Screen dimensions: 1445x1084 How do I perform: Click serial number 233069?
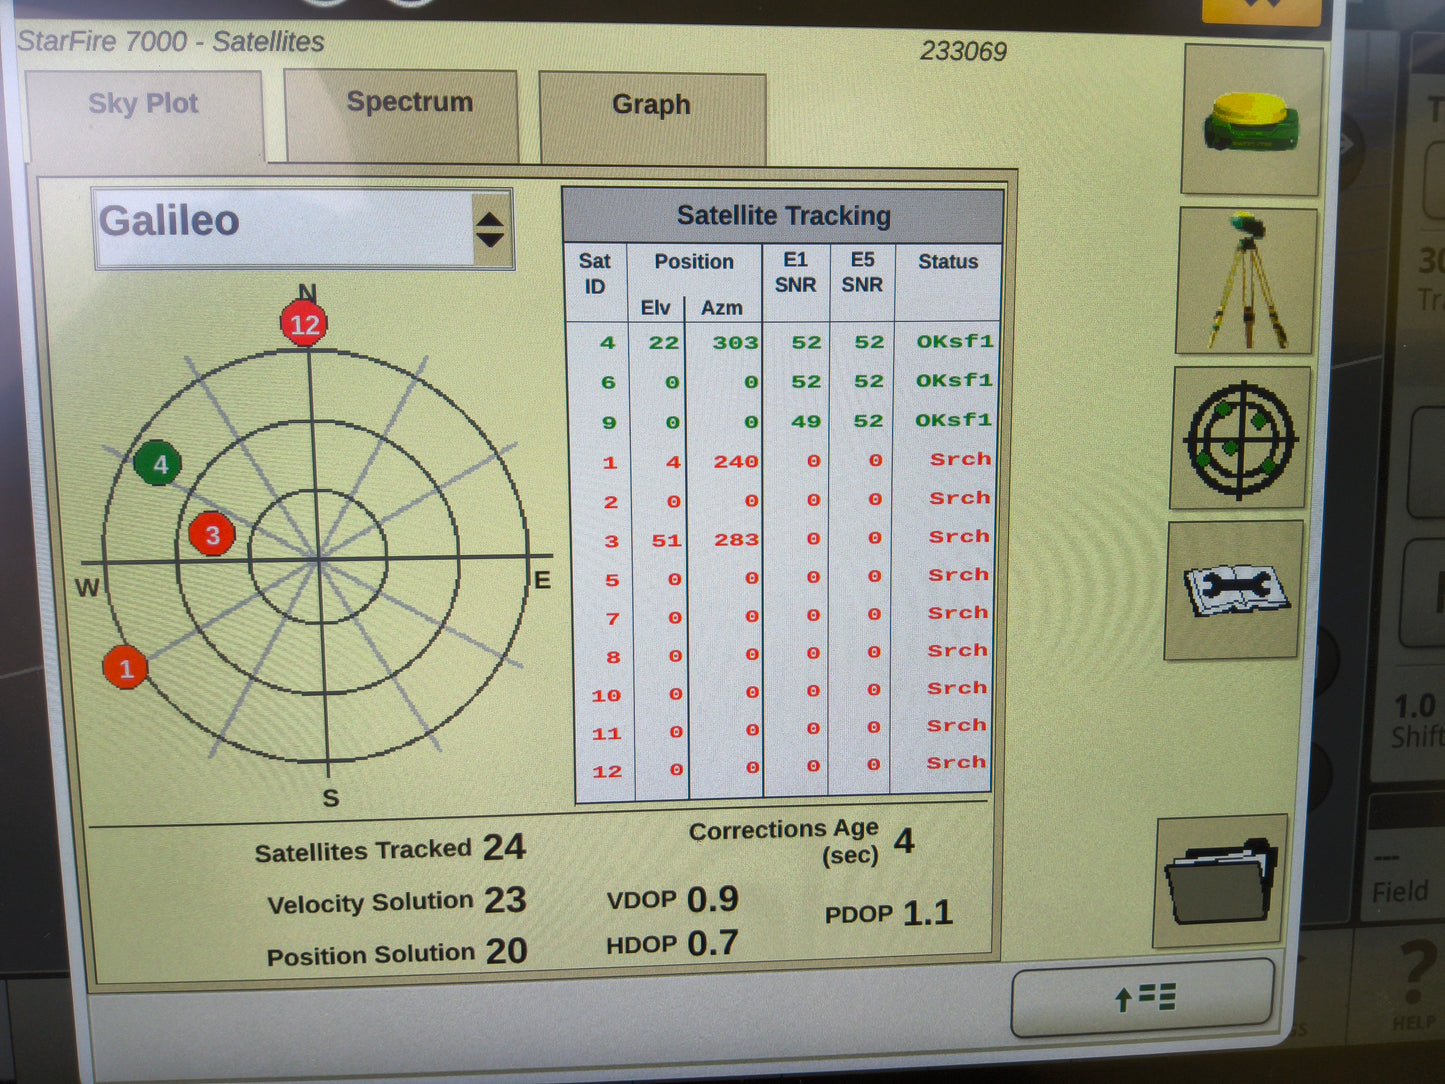963,51
